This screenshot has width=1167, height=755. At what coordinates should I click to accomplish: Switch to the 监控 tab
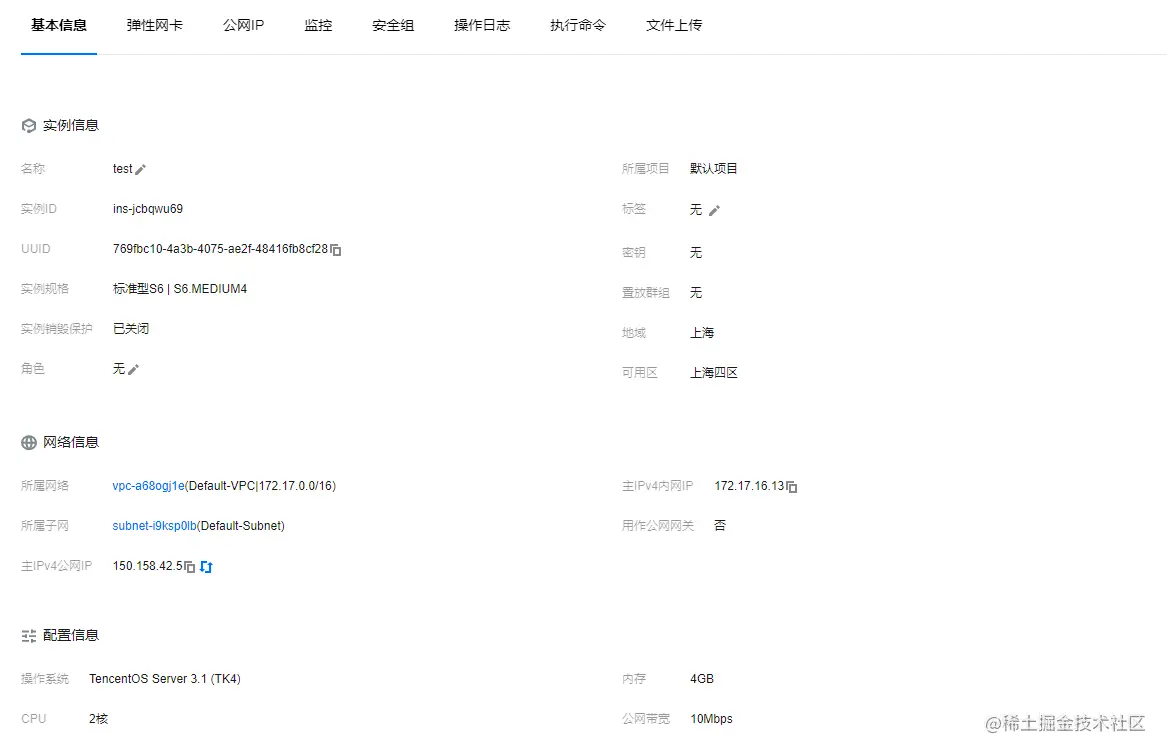tap(319, 25)
